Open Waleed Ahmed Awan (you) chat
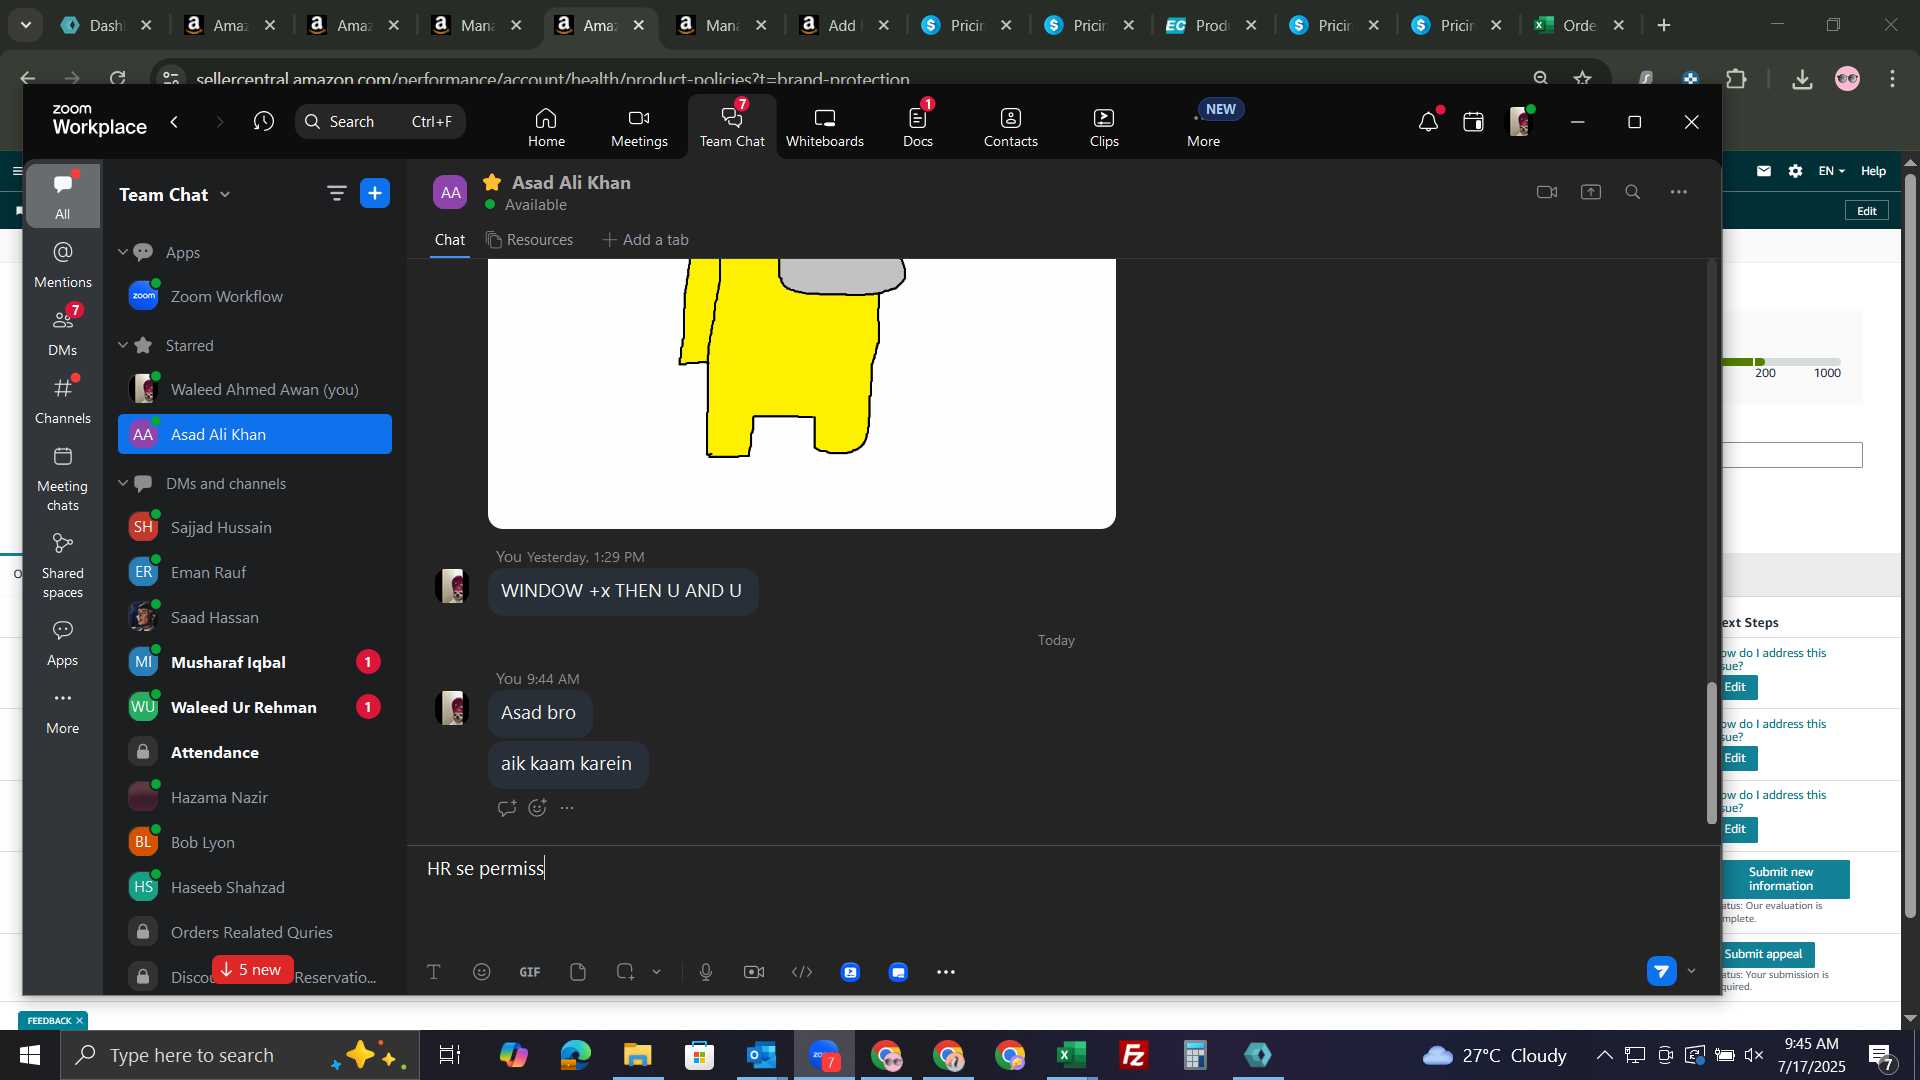The image size is (1920, 1080). 255,389
